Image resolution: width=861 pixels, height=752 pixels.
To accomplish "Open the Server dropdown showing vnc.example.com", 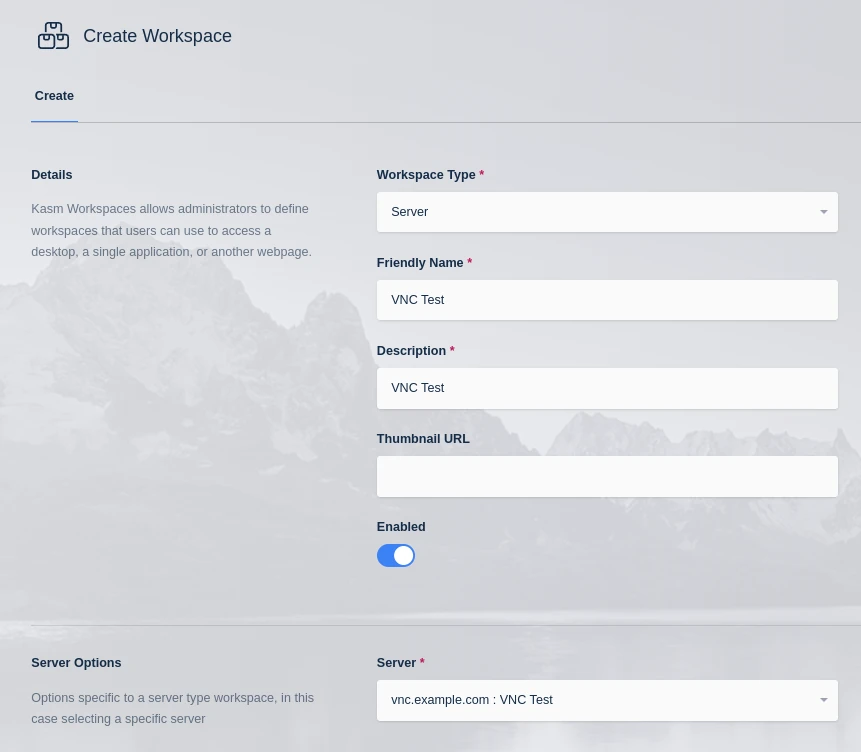I will point(607,700).
